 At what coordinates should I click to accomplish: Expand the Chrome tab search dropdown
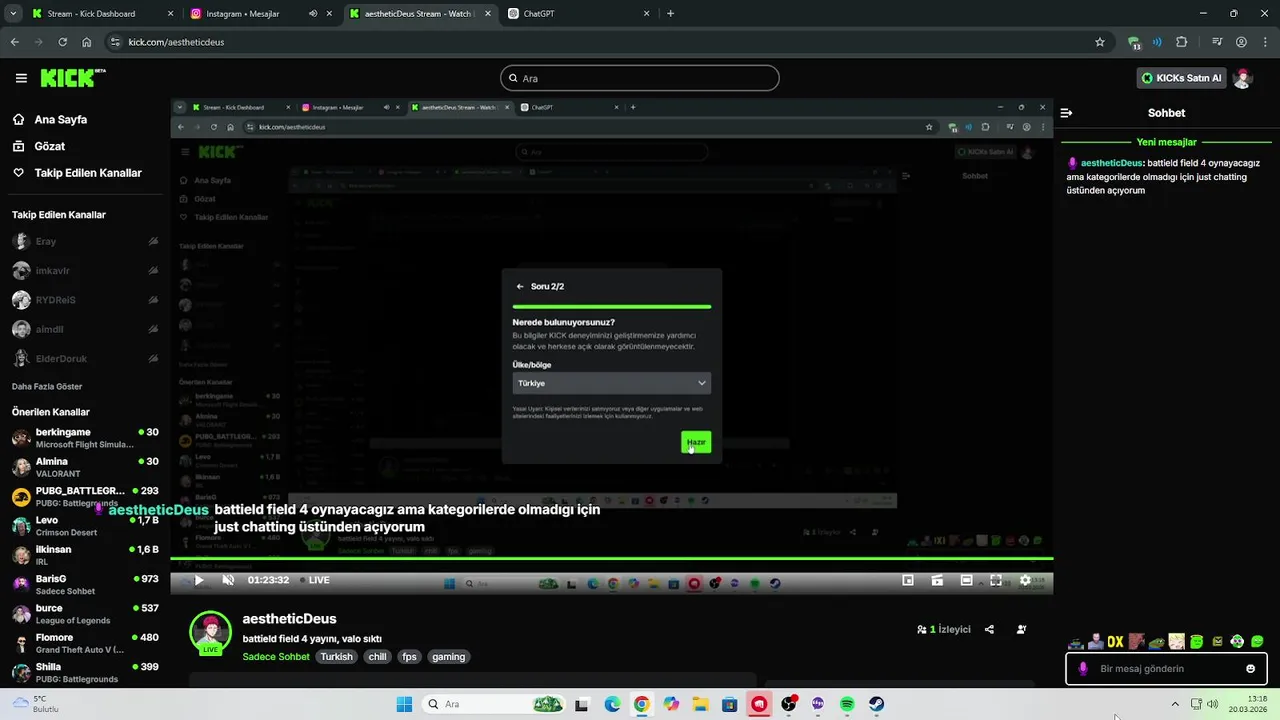pyautogui.click(x=13, y=14)
